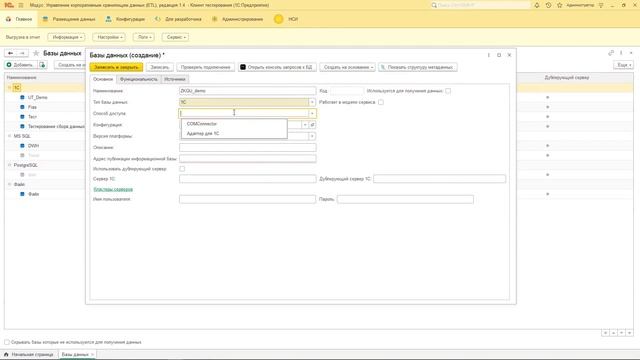640x360 pixels.
Task: Switch to the Основное tab
Action: [x=103, y=79]
